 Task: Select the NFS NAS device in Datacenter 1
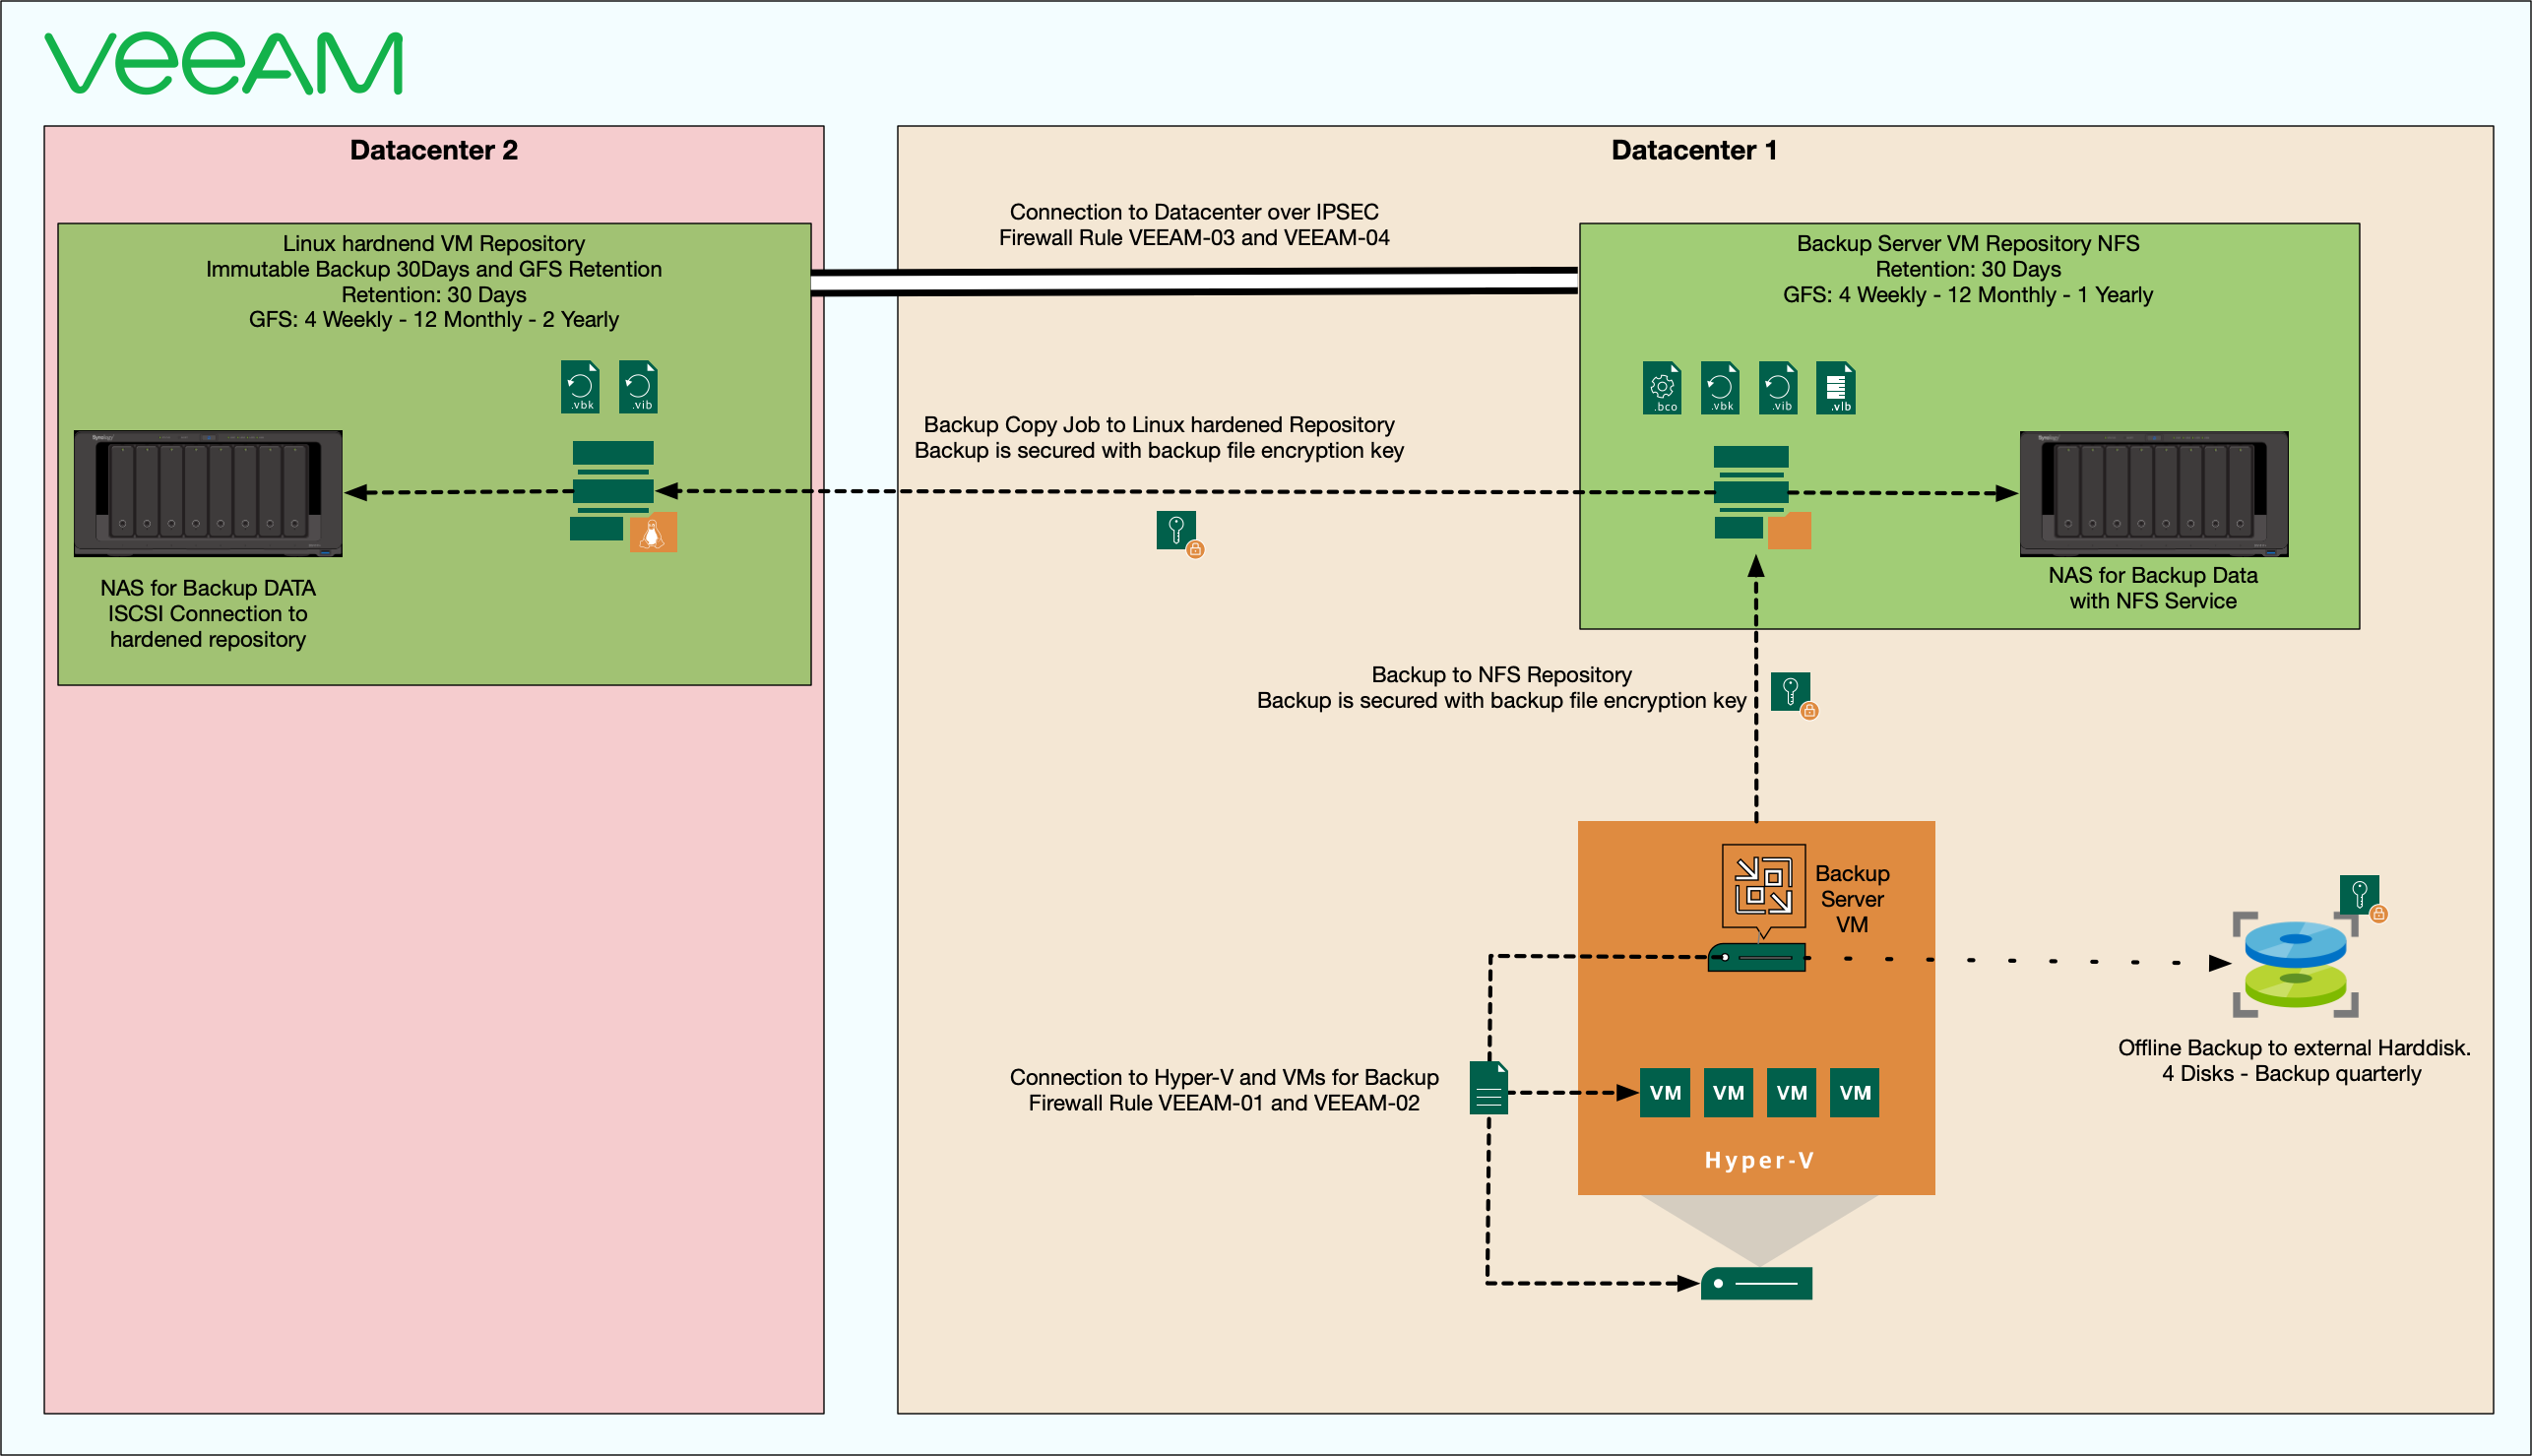click(2153, 493)
